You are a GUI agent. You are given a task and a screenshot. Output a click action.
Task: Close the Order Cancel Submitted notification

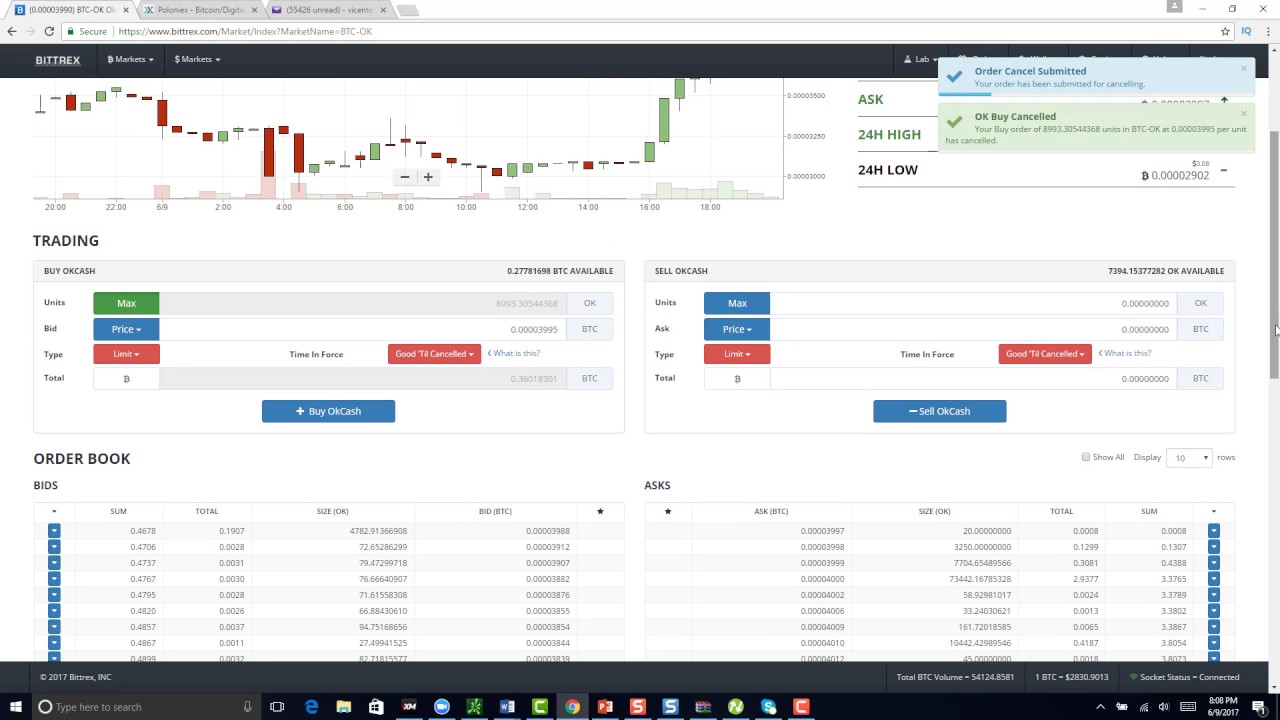1244,69
